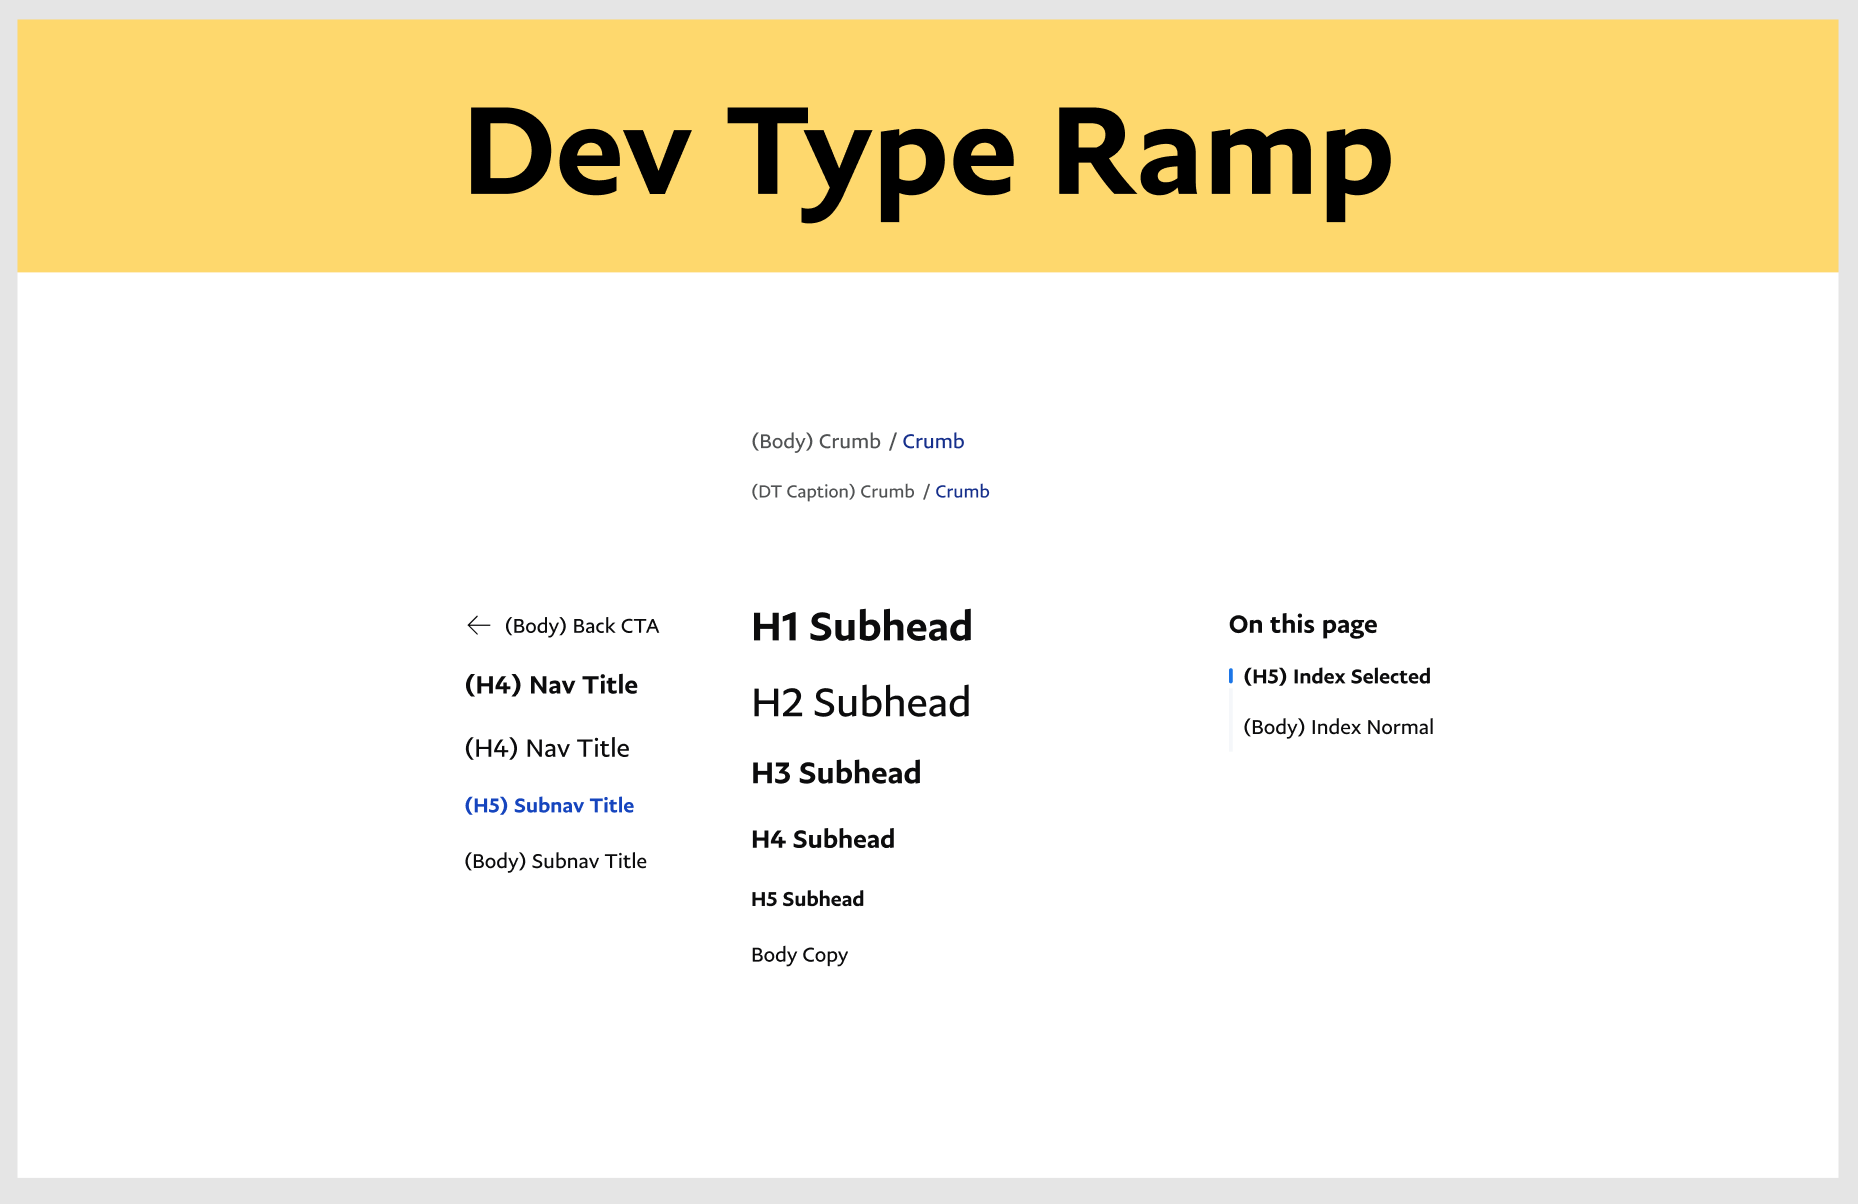This screenshot has width=1858, height=1204.
Task: Select the regular-weight '(H4) Nav Title' item
Action: tap(547, 748)
